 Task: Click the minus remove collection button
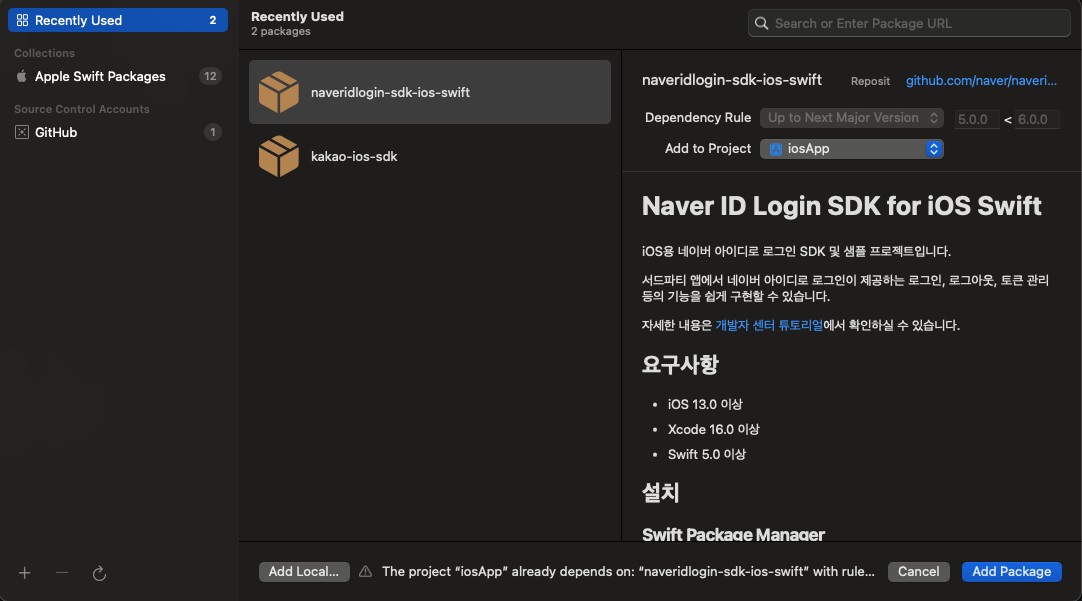pyautogui.click(x=62, y=573)
